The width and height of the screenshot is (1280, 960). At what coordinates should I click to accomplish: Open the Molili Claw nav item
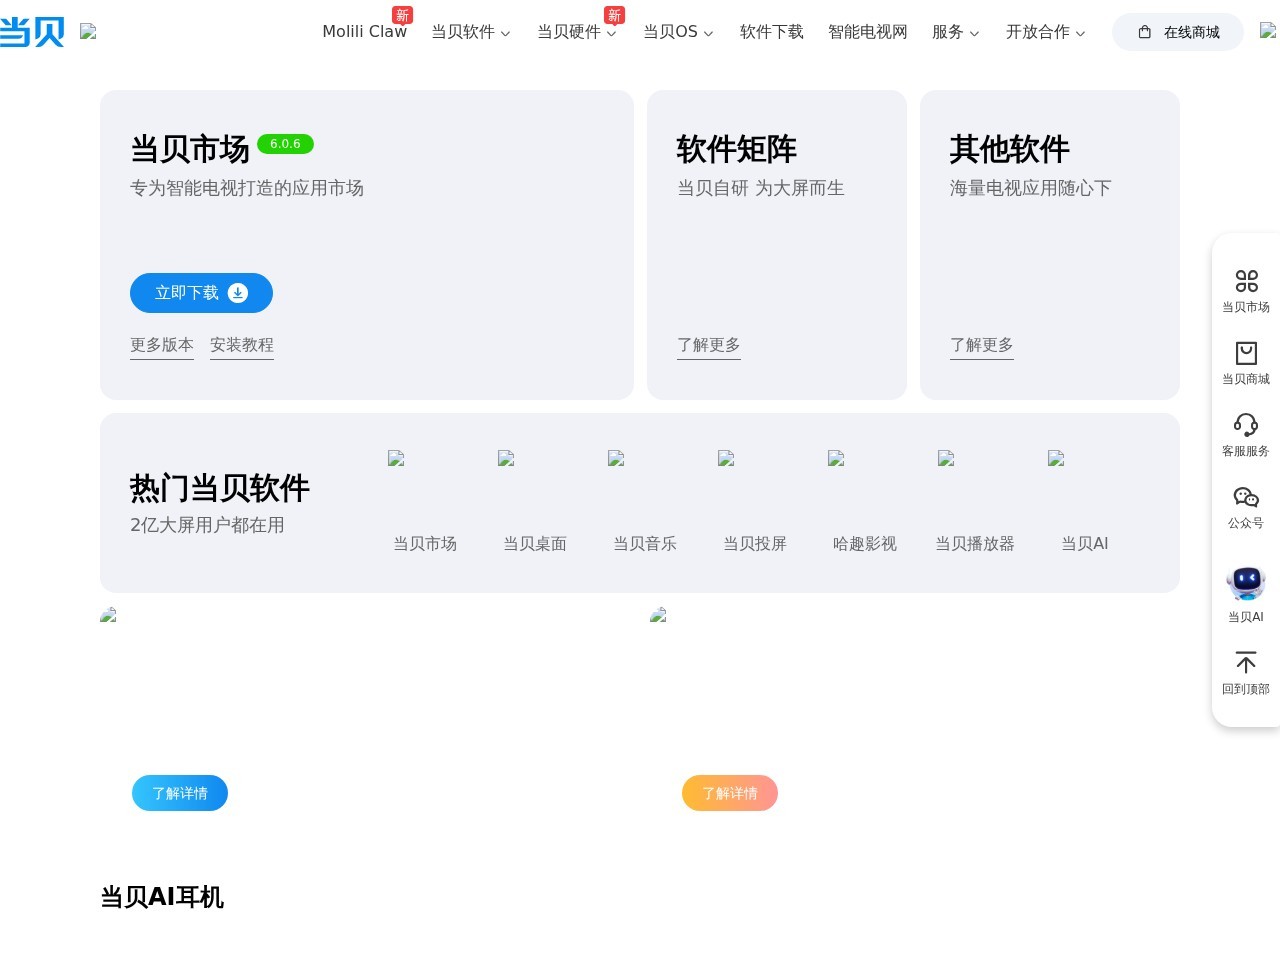click(364, 32)
